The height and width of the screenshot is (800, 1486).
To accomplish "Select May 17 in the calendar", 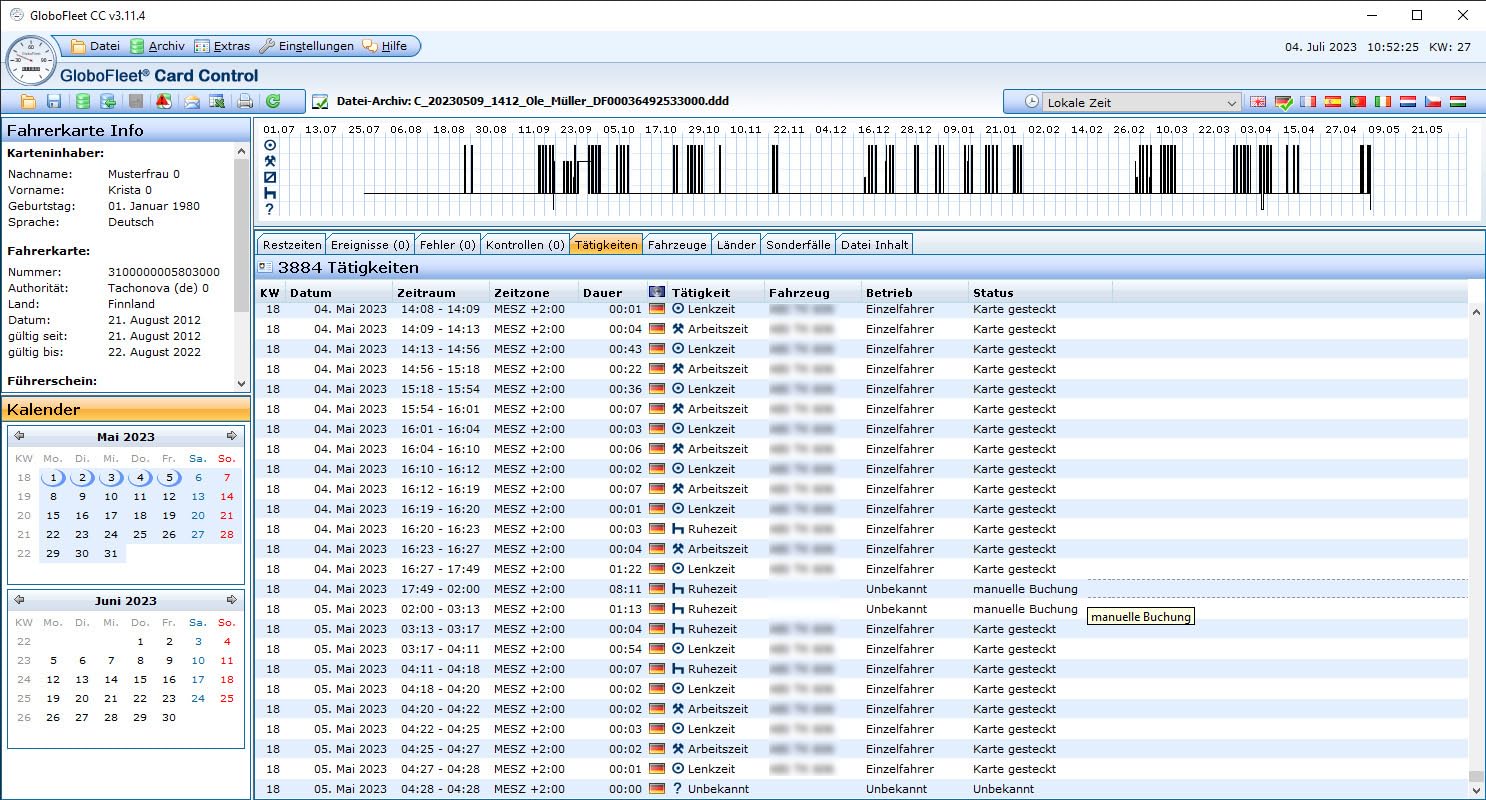I will coord(111,516).
